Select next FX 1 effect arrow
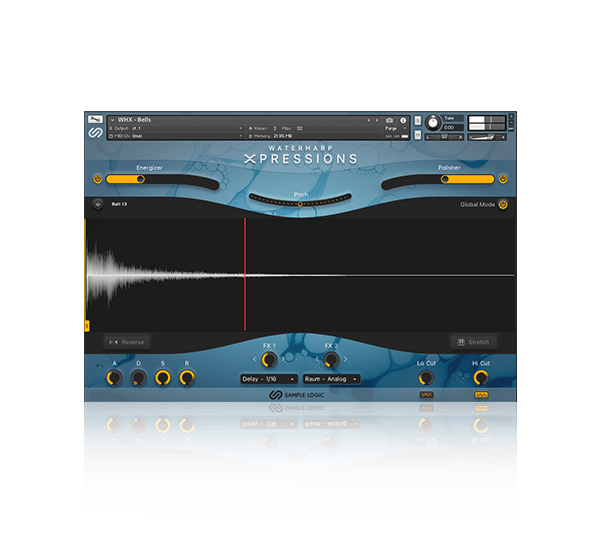 tap(284, 359)
